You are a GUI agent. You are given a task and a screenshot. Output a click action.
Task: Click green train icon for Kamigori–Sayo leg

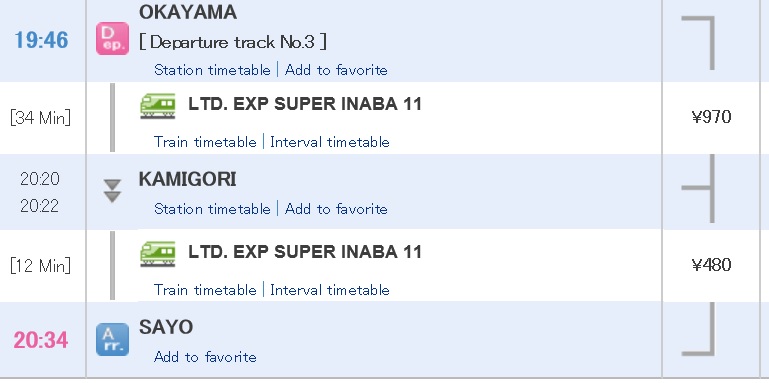pos(157,254)
